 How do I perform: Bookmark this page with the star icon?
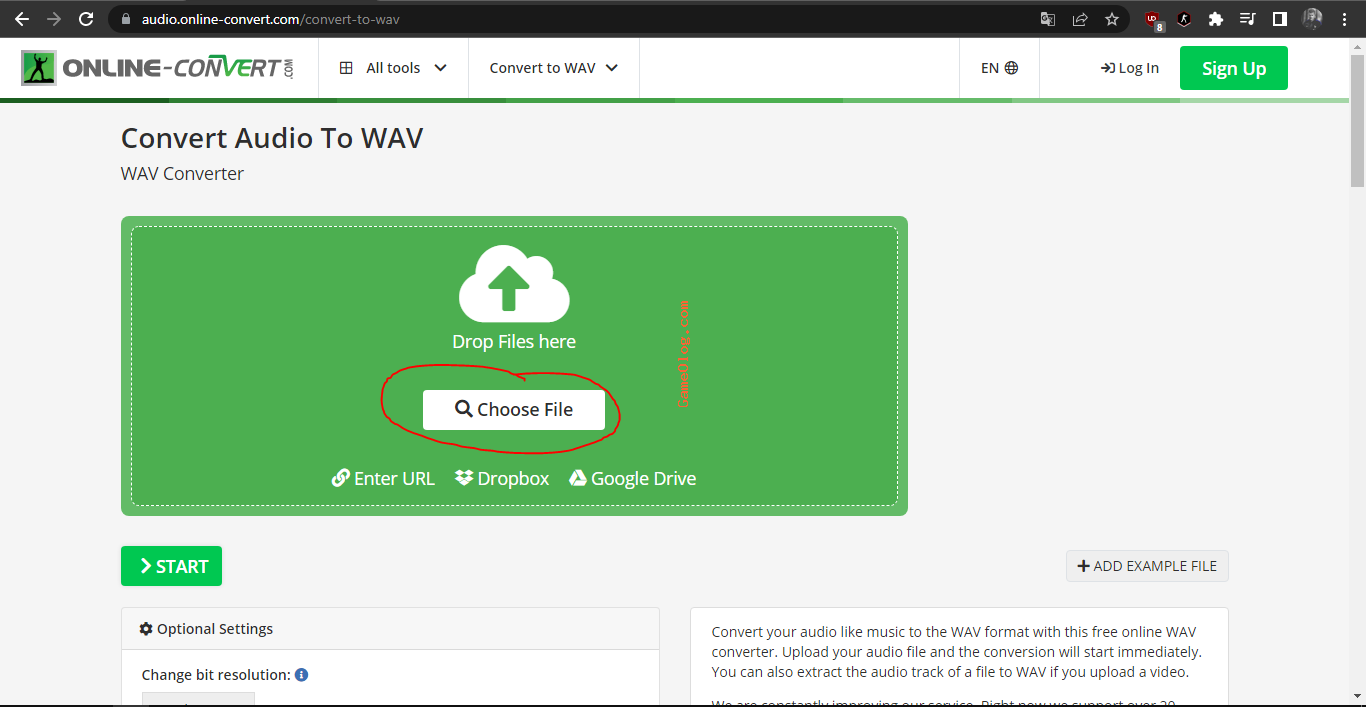coord(1111,19)
